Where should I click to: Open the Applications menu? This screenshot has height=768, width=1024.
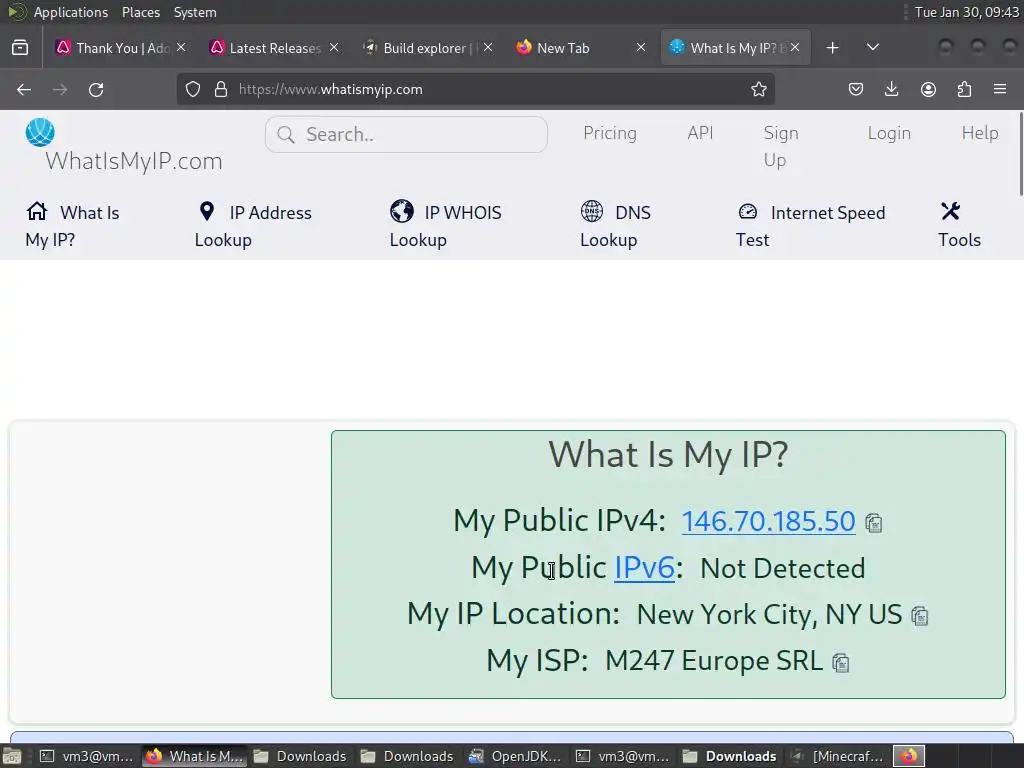[x=71, y=12]
